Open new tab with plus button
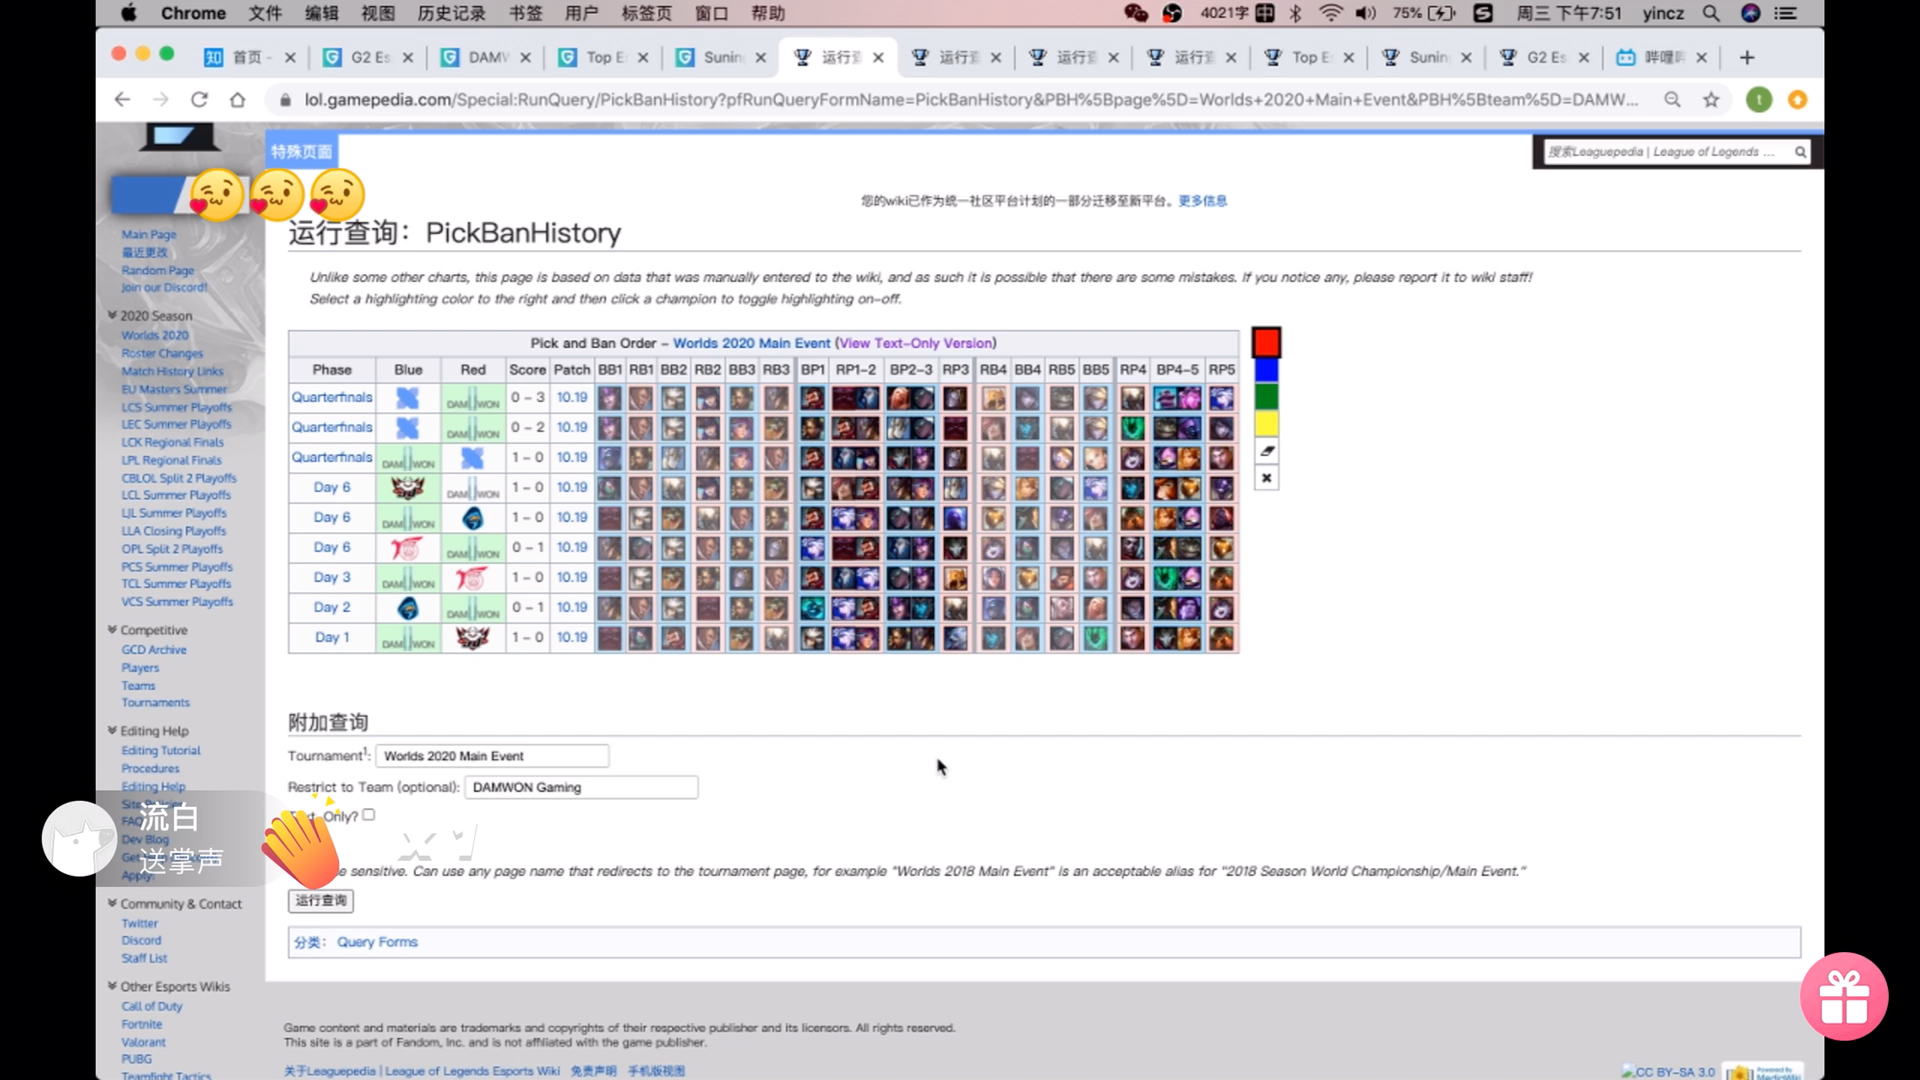 (x=1747, y=57)
